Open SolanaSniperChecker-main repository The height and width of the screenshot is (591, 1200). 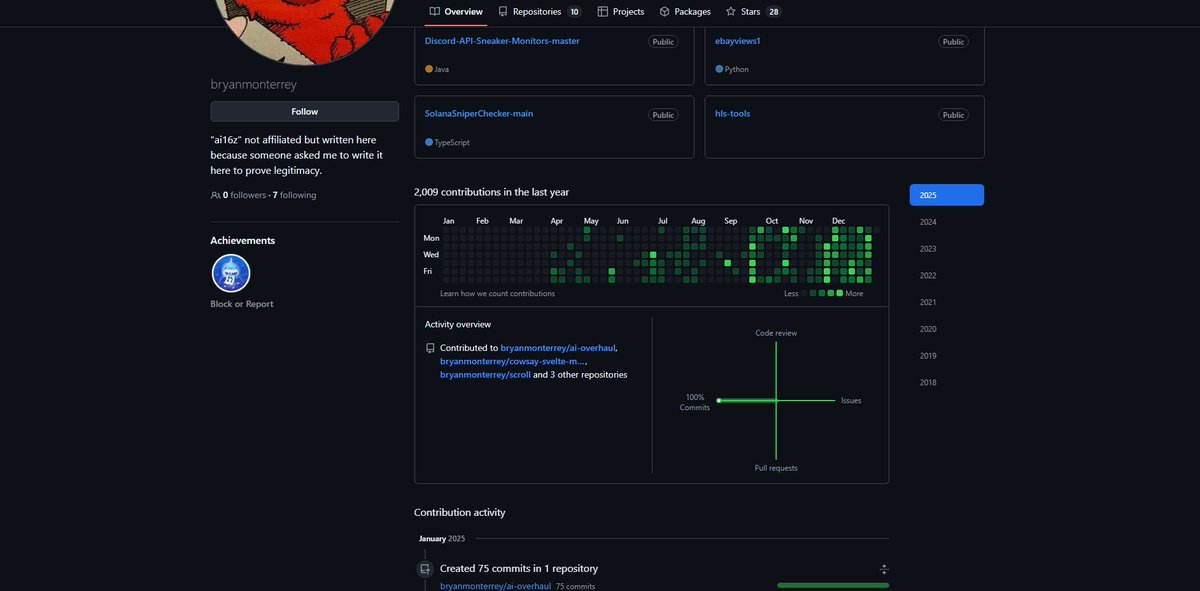pos(479,114)
